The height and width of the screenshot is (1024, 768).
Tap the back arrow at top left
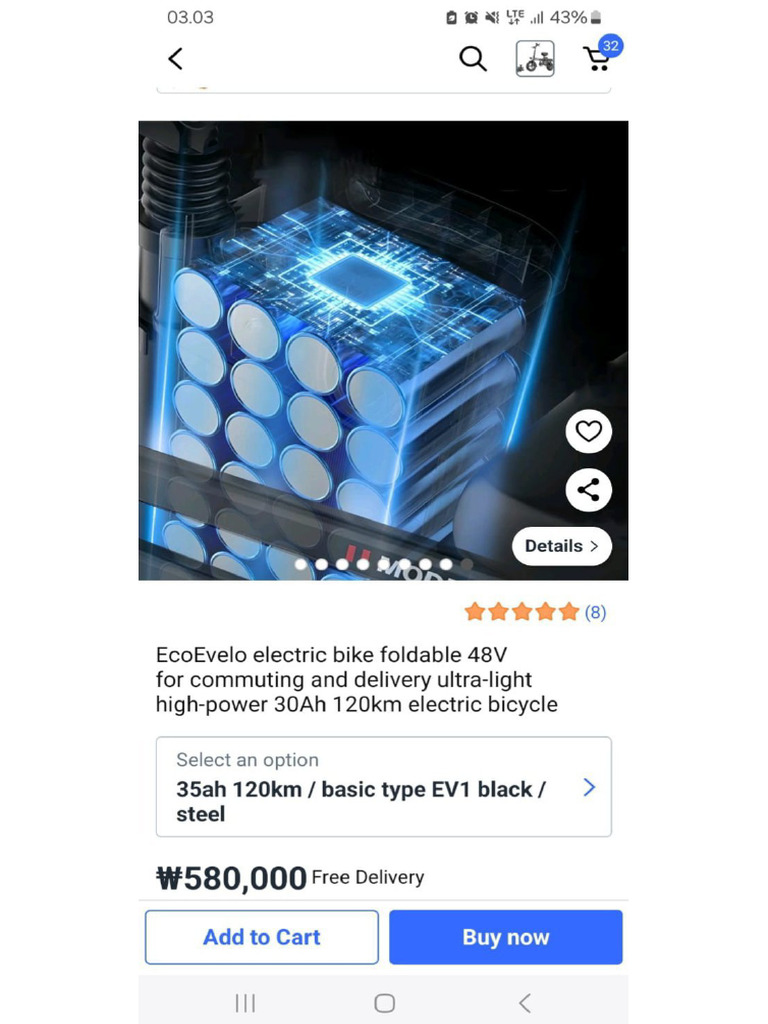tap(175, 59)
